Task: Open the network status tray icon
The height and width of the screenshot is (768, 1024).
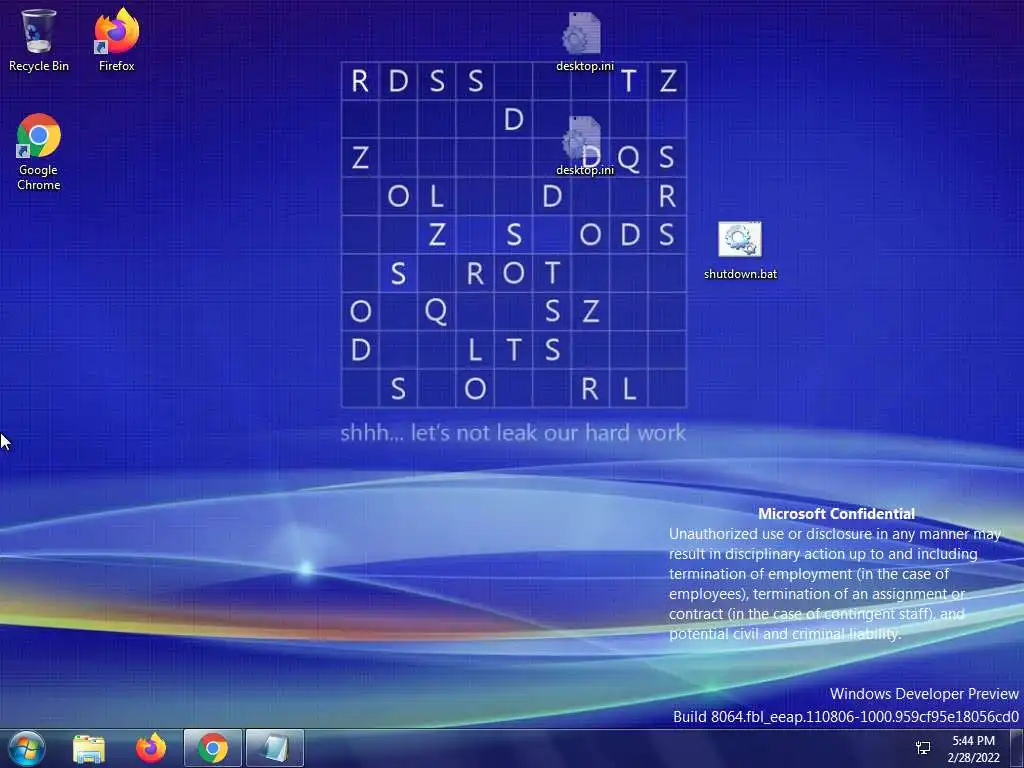Action: (x=923, y=748)
